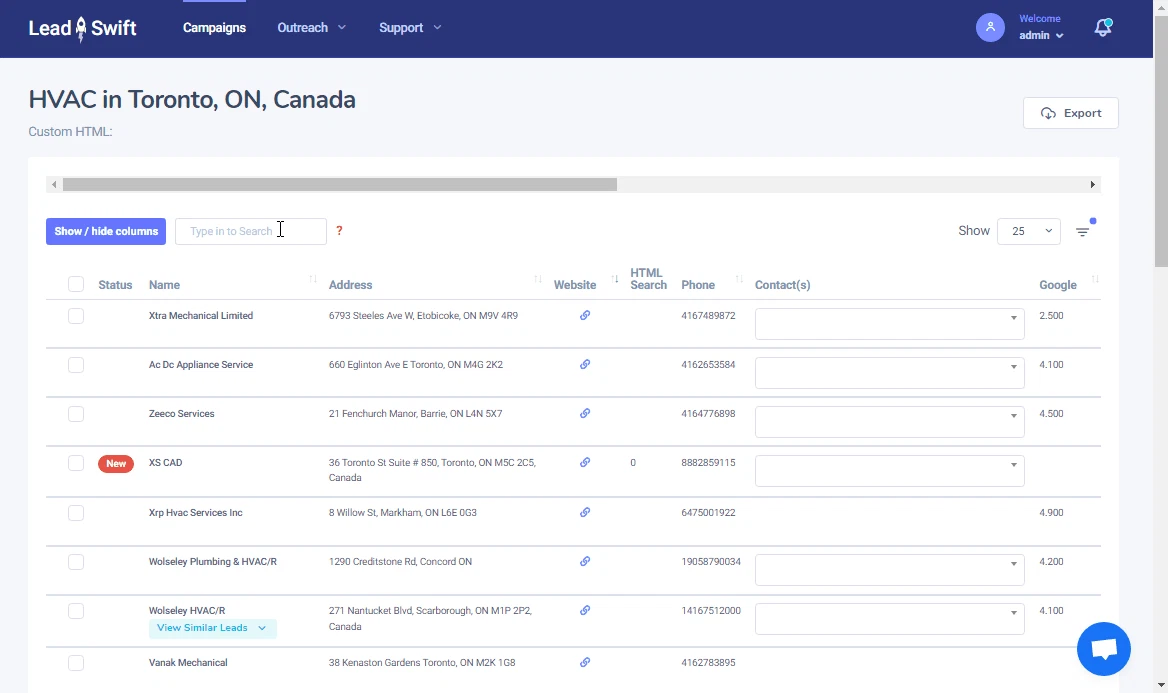
Task: Select the checkbox for Ac Dc Appliance Service
Action: tap(76, 365)
